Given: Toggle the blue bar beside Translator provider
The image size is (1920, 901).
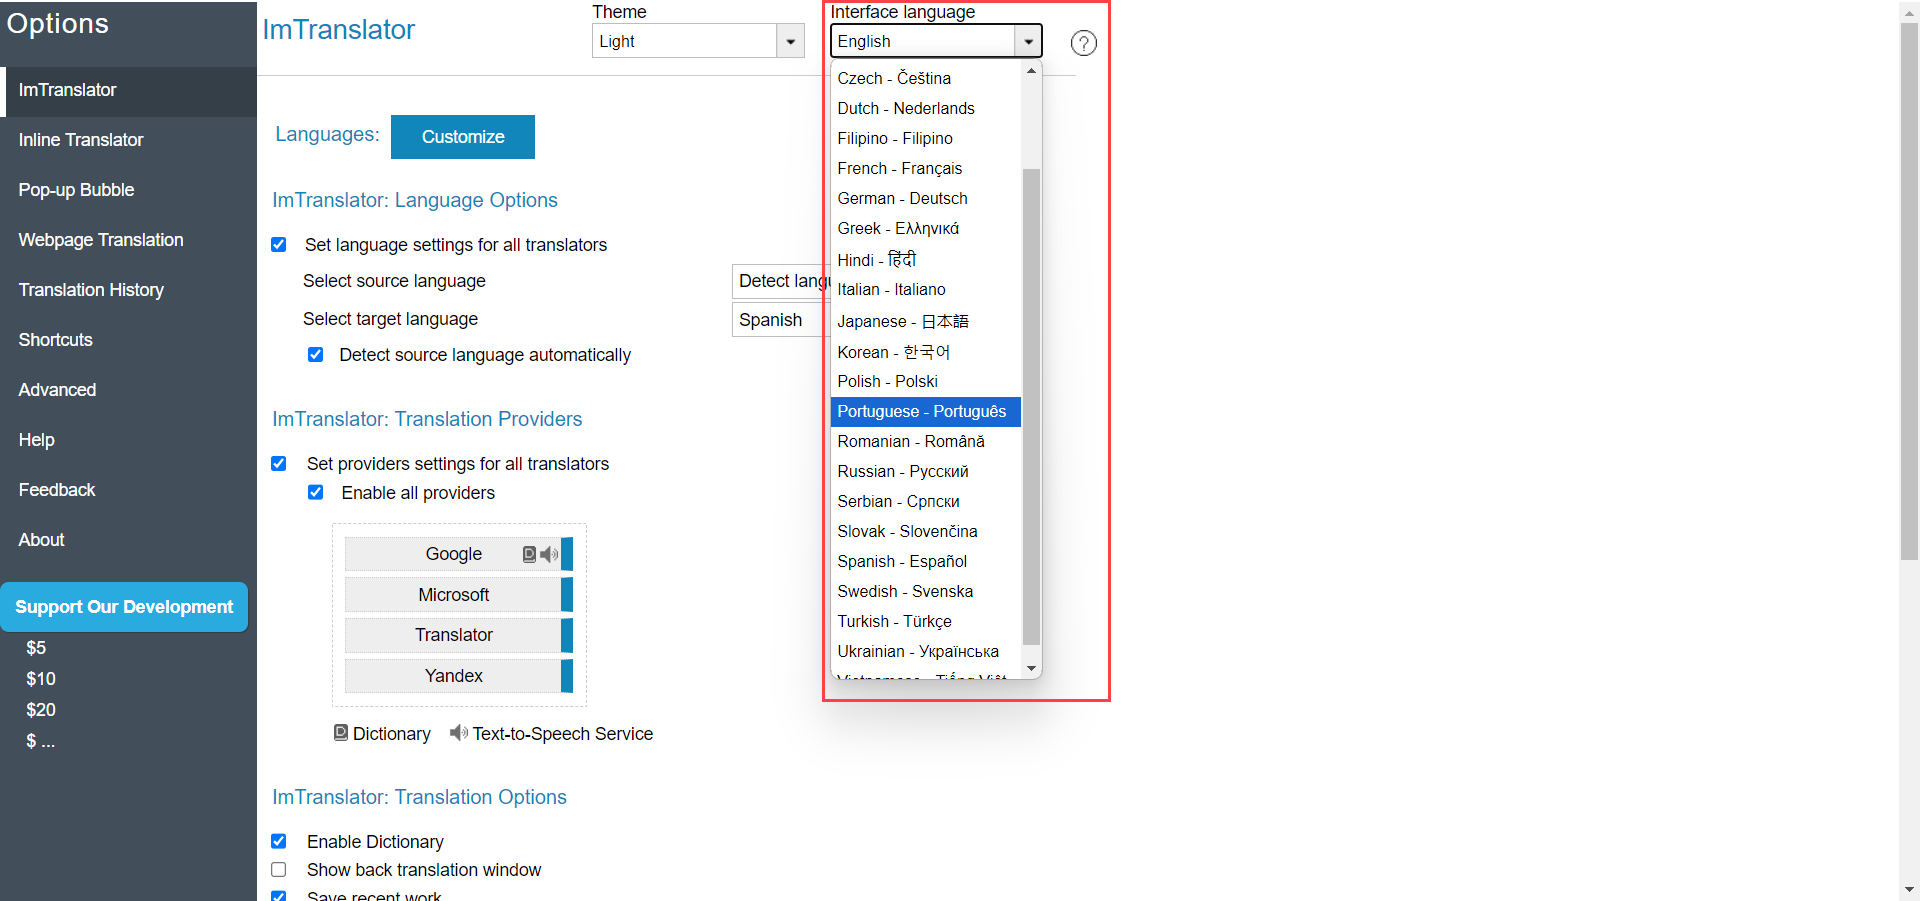Looking at the screenshot, I should click(567, 635).
